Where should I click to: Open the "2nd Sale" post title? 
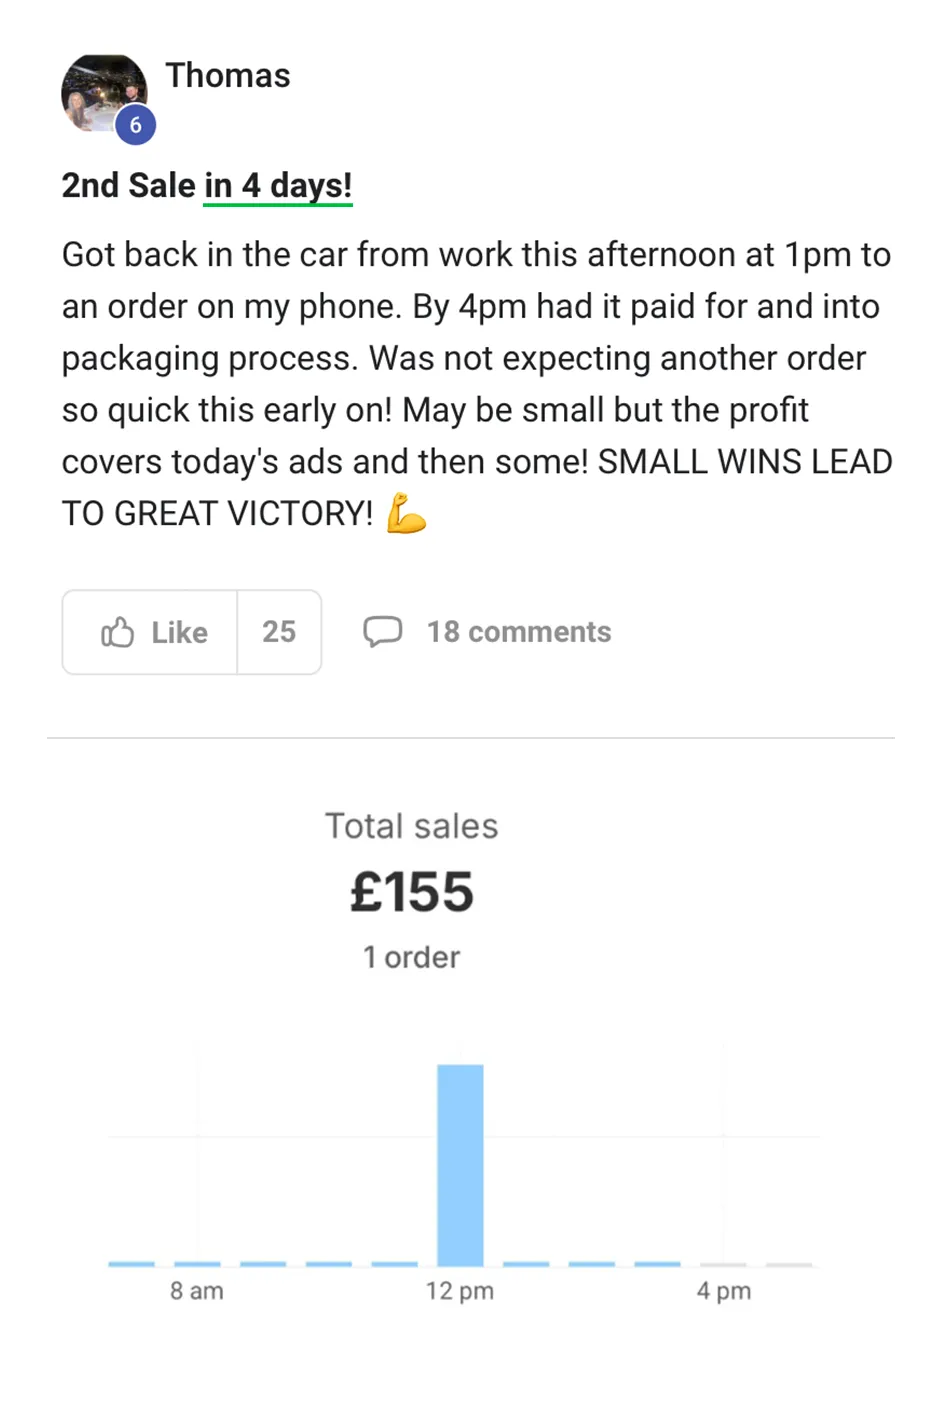coord(129,186)
